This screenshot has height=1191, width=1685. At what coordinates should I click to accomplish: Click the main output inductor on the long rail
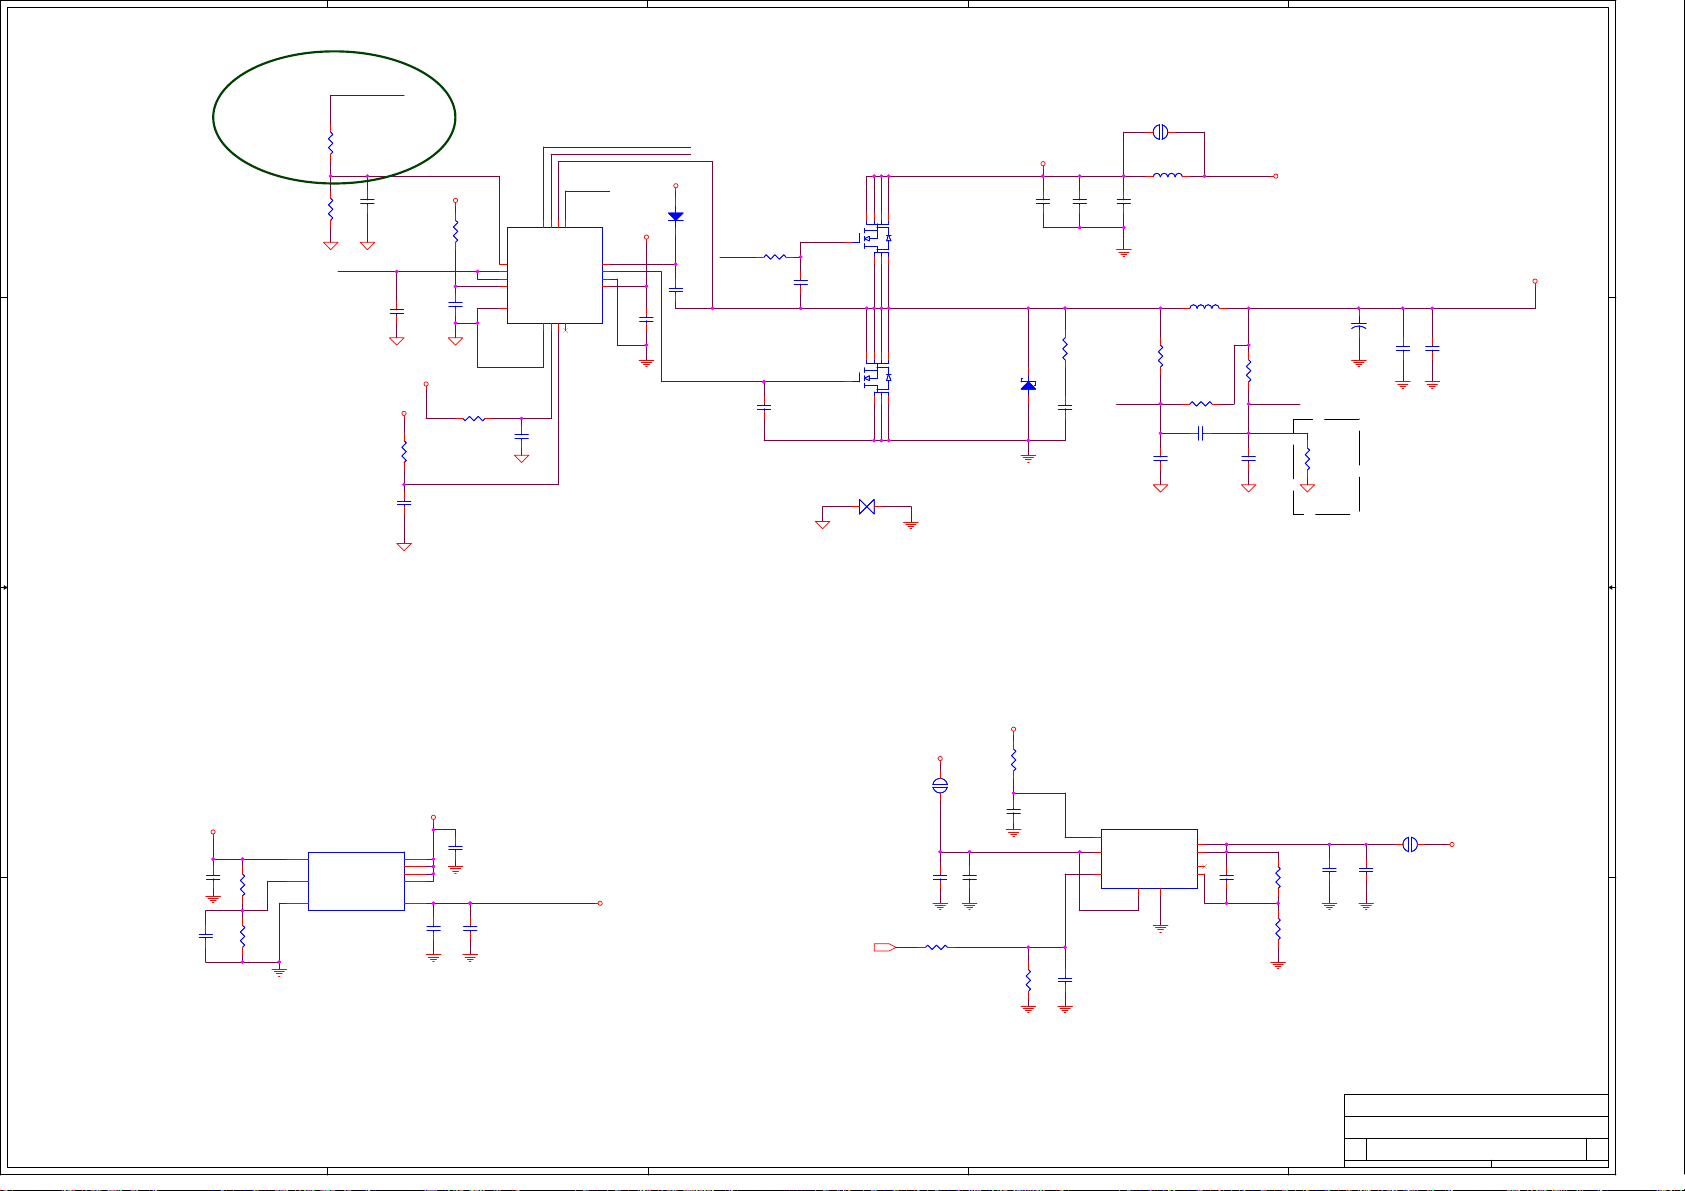1204,307
